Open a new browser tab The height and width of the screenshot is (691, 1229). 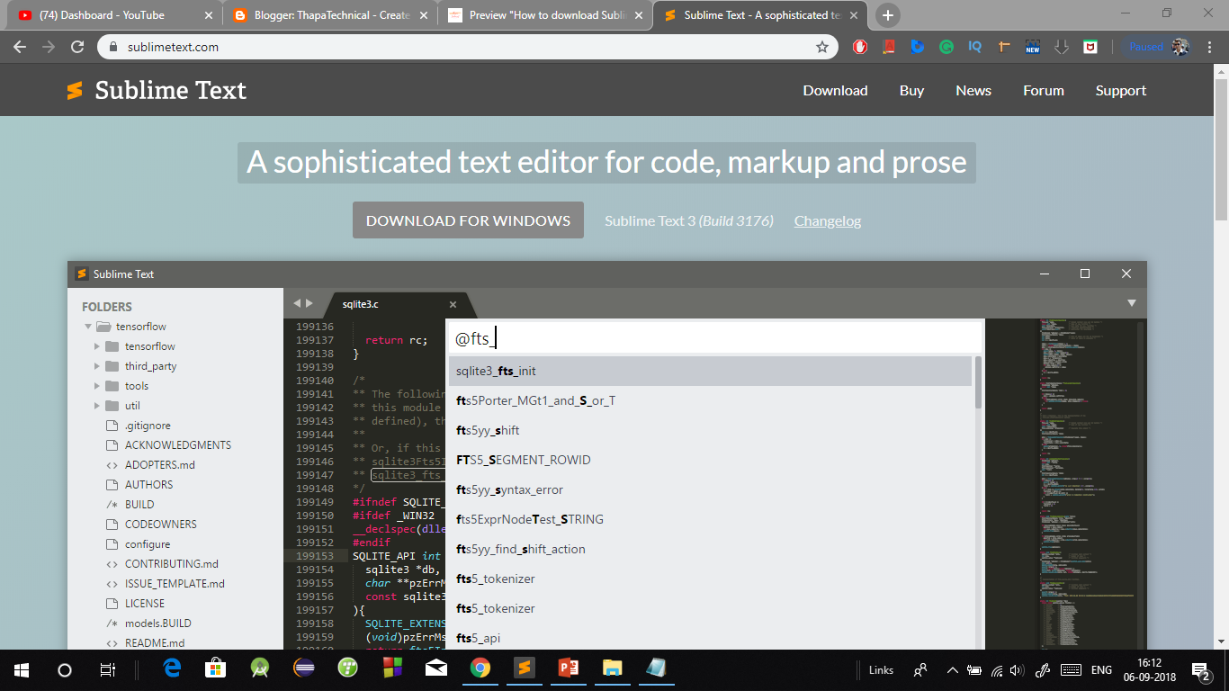coord(887,15)
